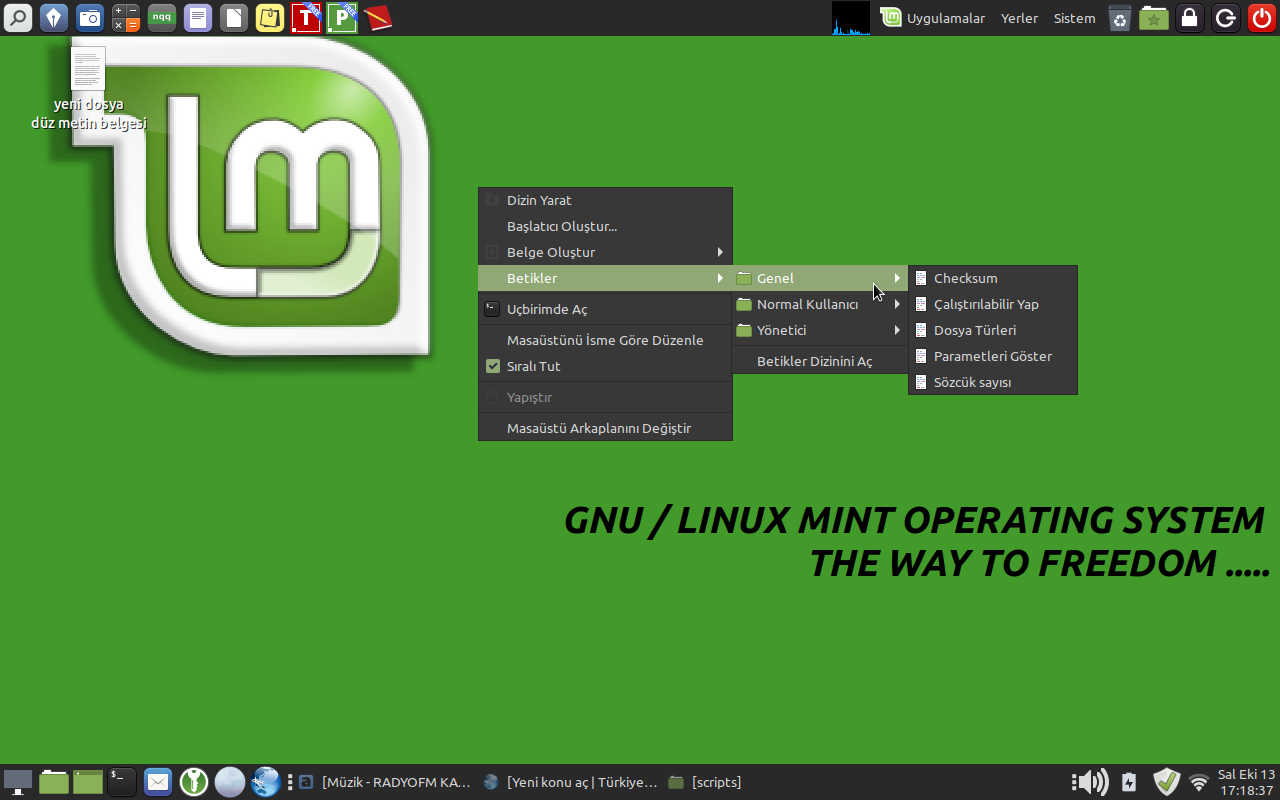This screenshot has height=800, width=1280.
Task: Run the 'Çalıştırılabilir Yap' script
Action: click(993, 304)
